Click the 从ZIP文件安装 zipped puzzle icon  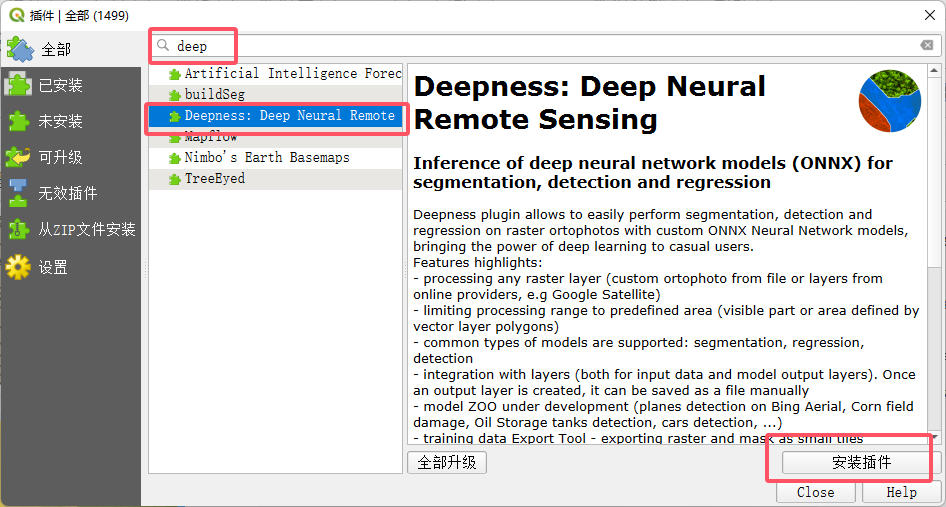tap(18, 230)
